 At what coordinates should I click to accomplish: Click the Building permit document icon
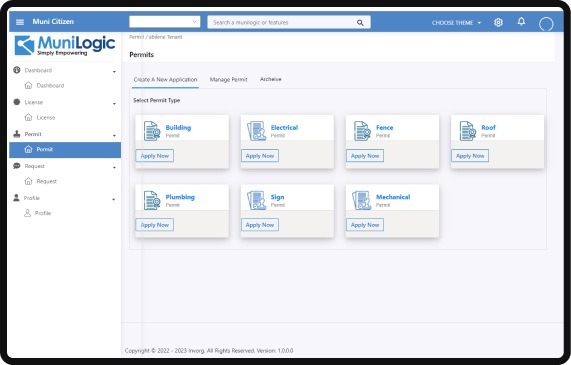(x=152, y=131)
